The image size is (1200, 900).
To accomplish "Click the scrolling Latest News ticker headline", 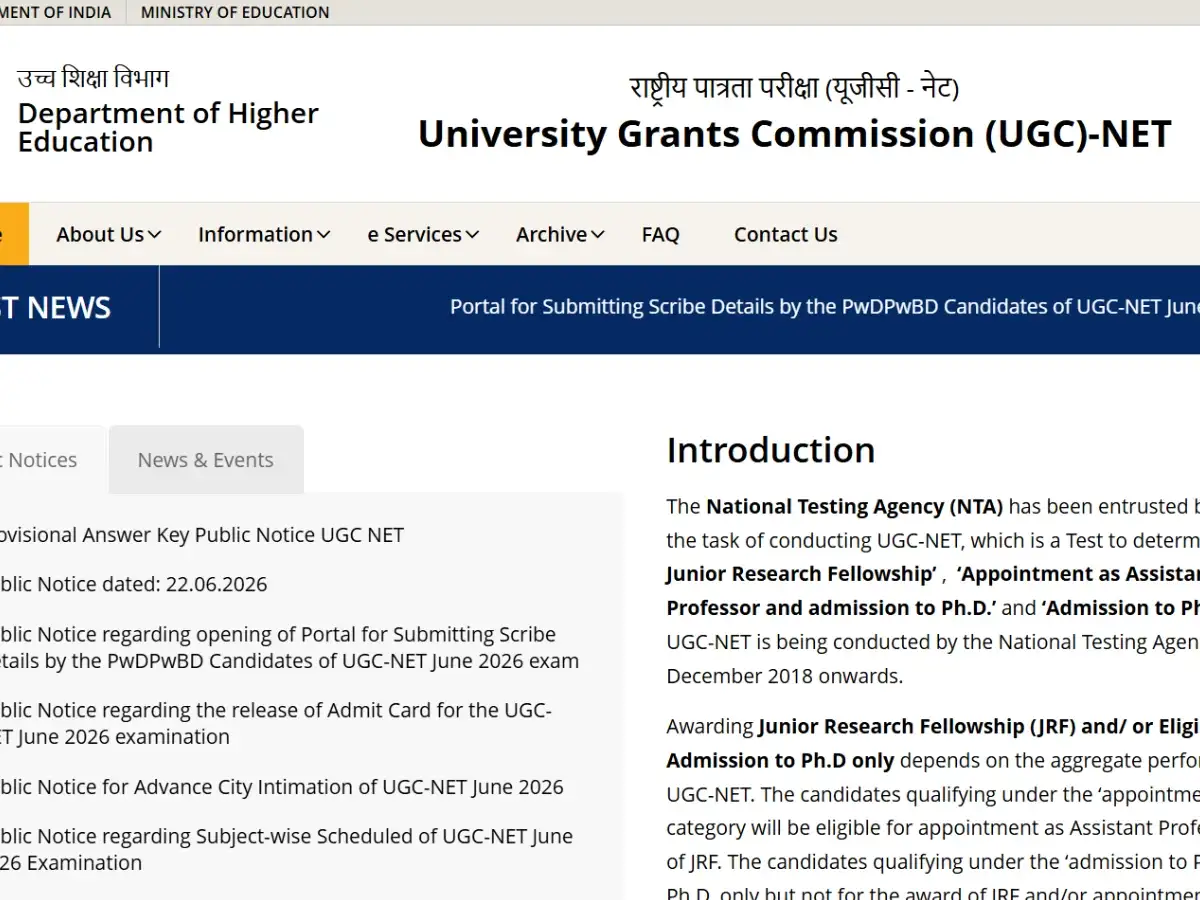I will [825, 307].
